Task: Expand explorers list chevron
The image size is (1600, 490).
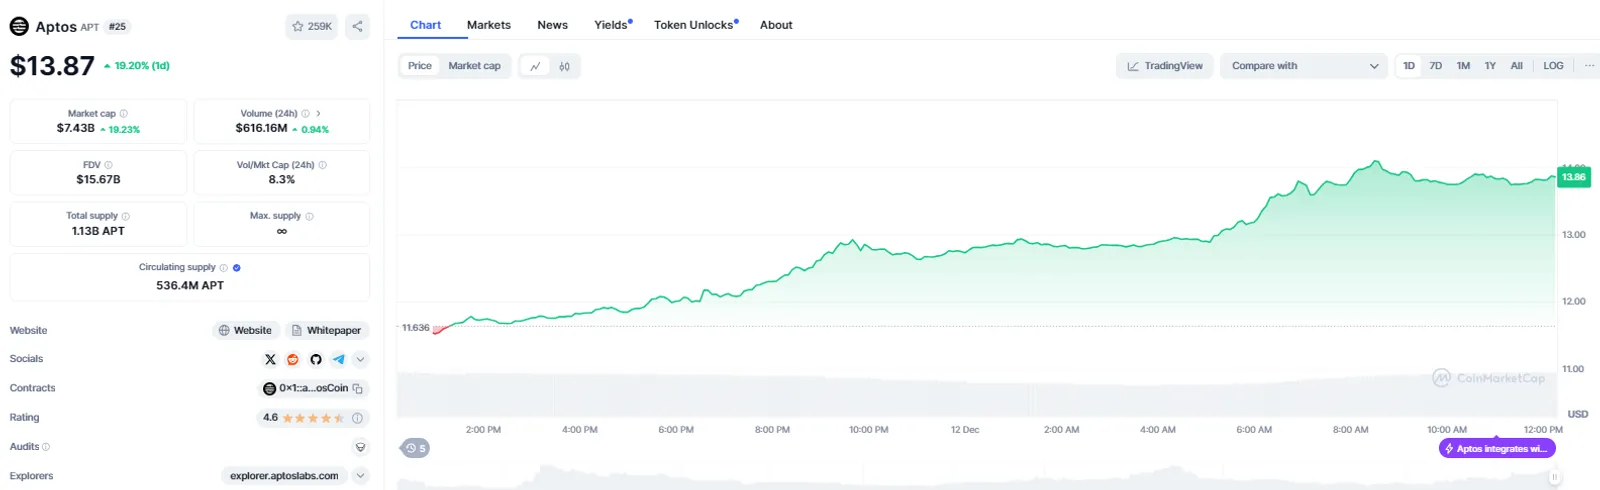Action: pos(361,476)
